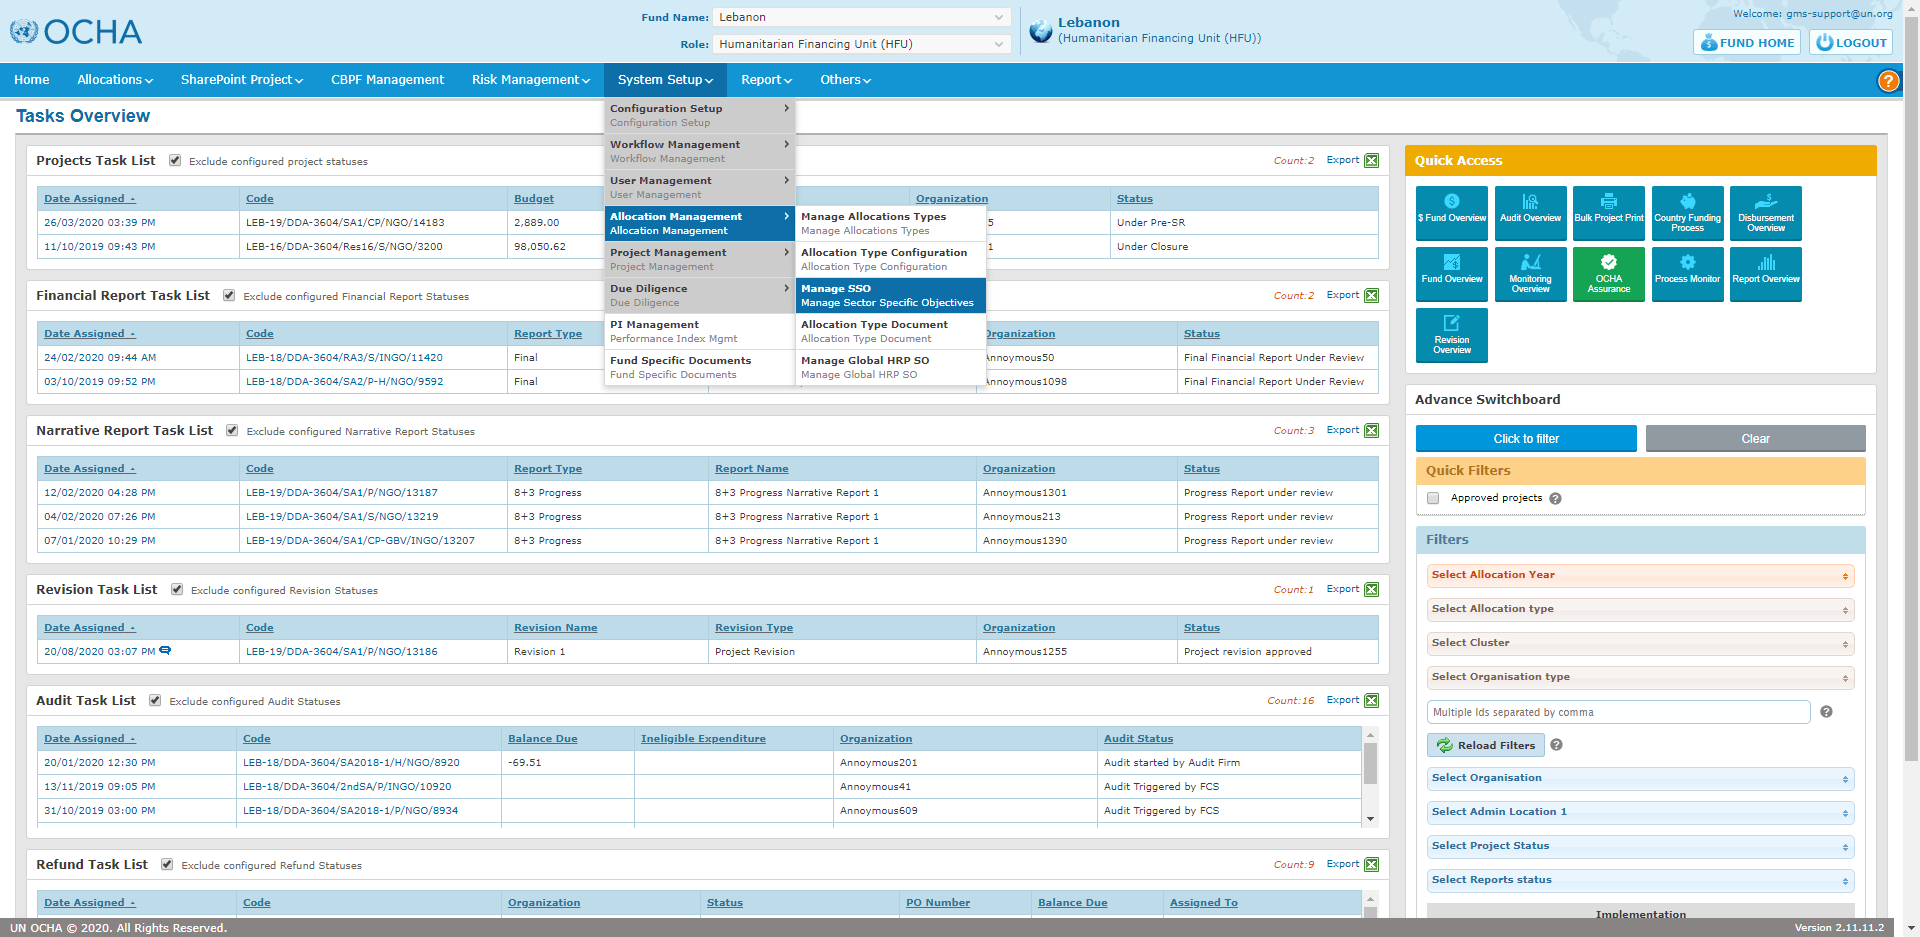The image size is (1920, 937).
Task: Expand the Select Cluster filter
Action: pos(1640,644)
